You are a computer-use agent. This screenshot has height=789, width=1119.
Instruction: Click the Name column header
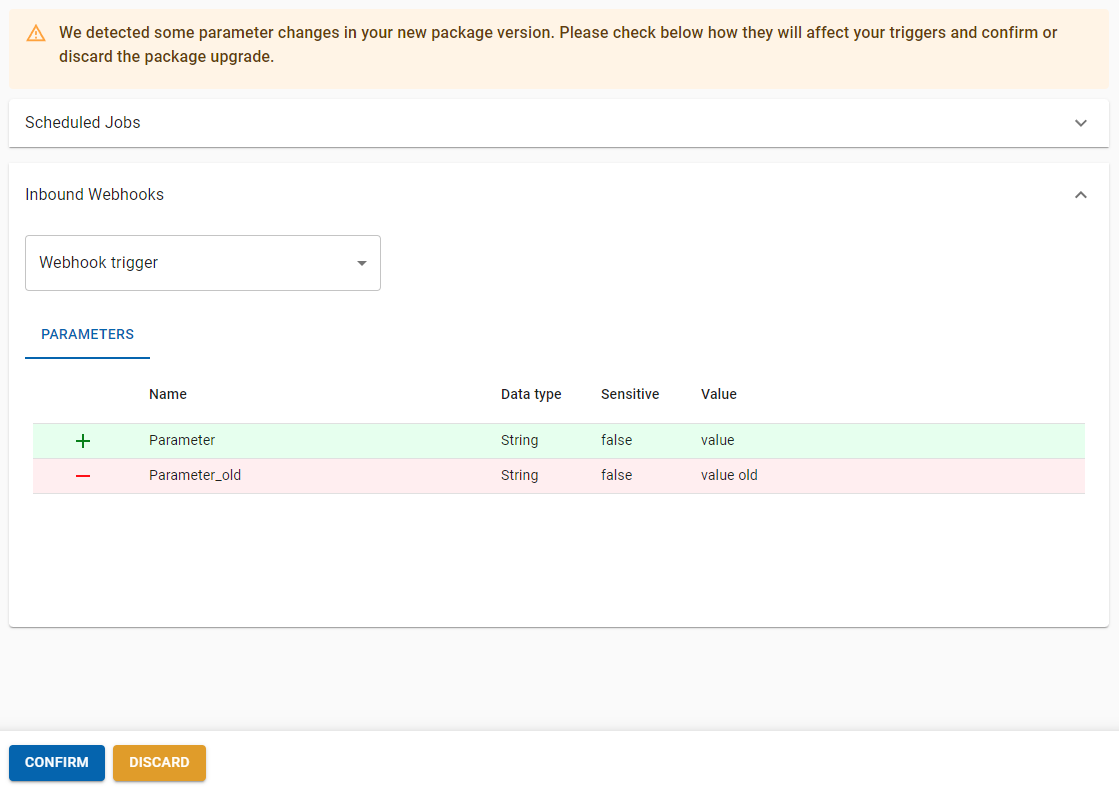click(x=168, y=394)
